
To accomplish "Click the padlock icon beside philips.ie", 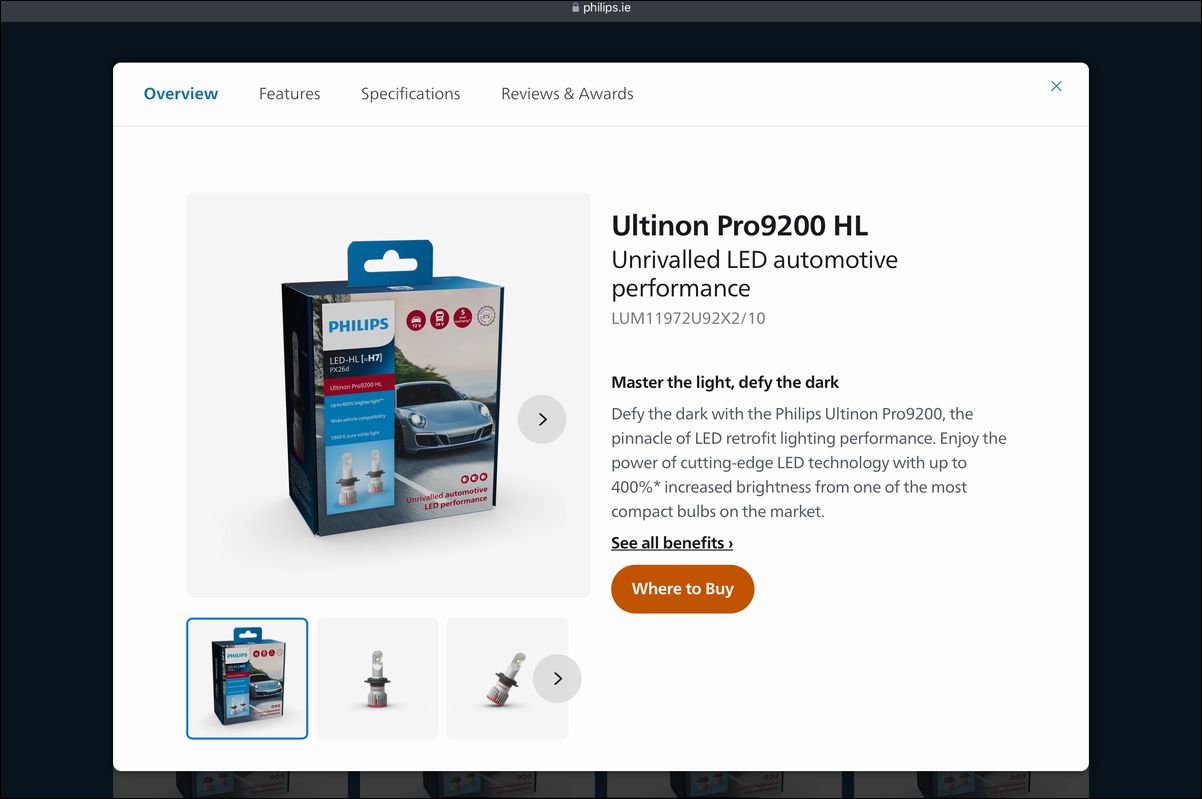I will pyautogui.click(x=575, y=8).
